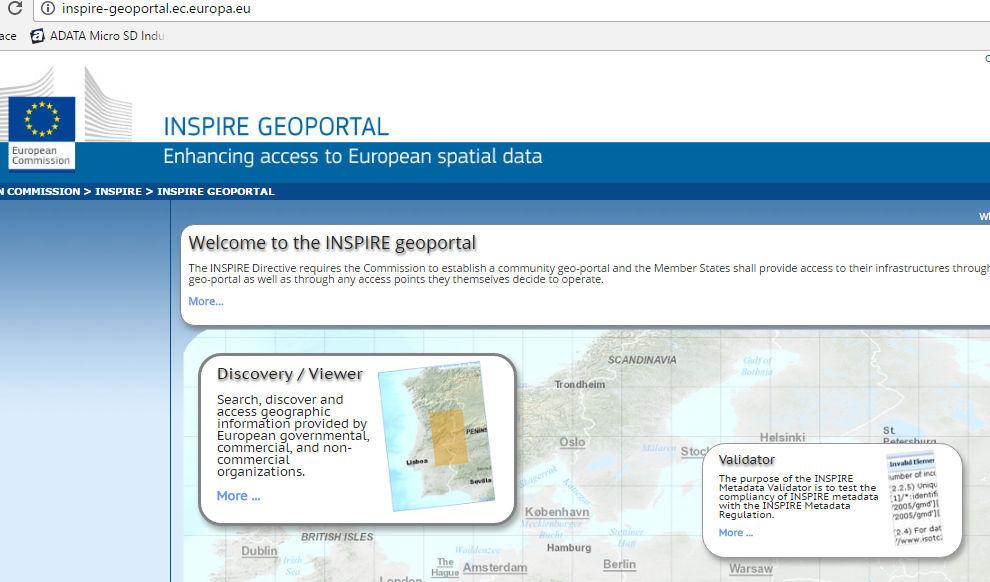Click BRITISH ISLES label on the map
The height and width of the screenshot is (582, 990).
(x=337, y=537)
